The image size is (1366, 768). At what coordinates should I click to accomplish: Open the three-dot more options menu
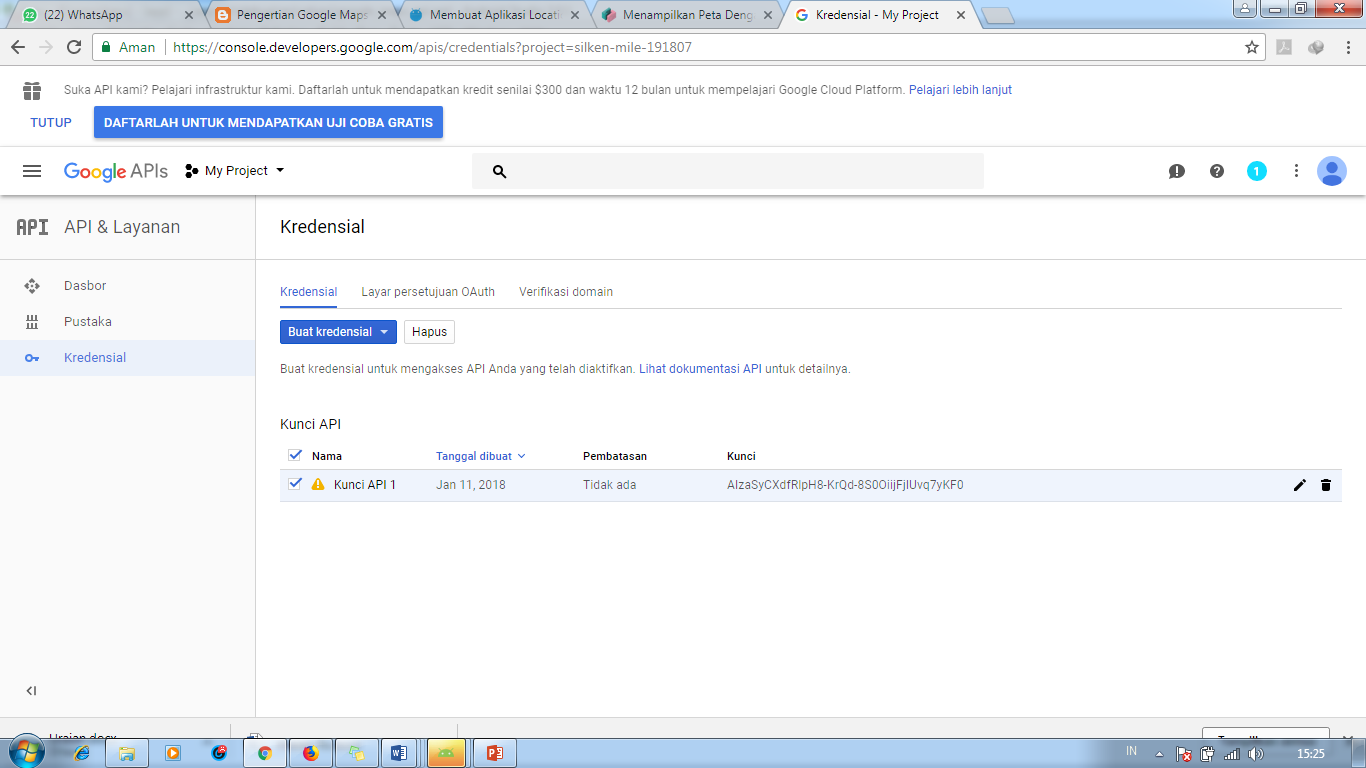pyautogui.click(x=1296, y=171)
